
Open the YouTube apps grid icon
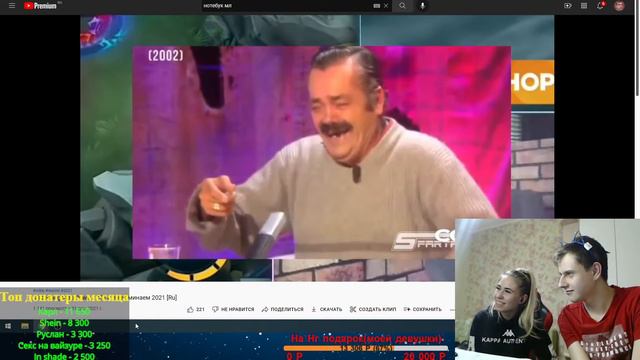[x=584, y=6]
